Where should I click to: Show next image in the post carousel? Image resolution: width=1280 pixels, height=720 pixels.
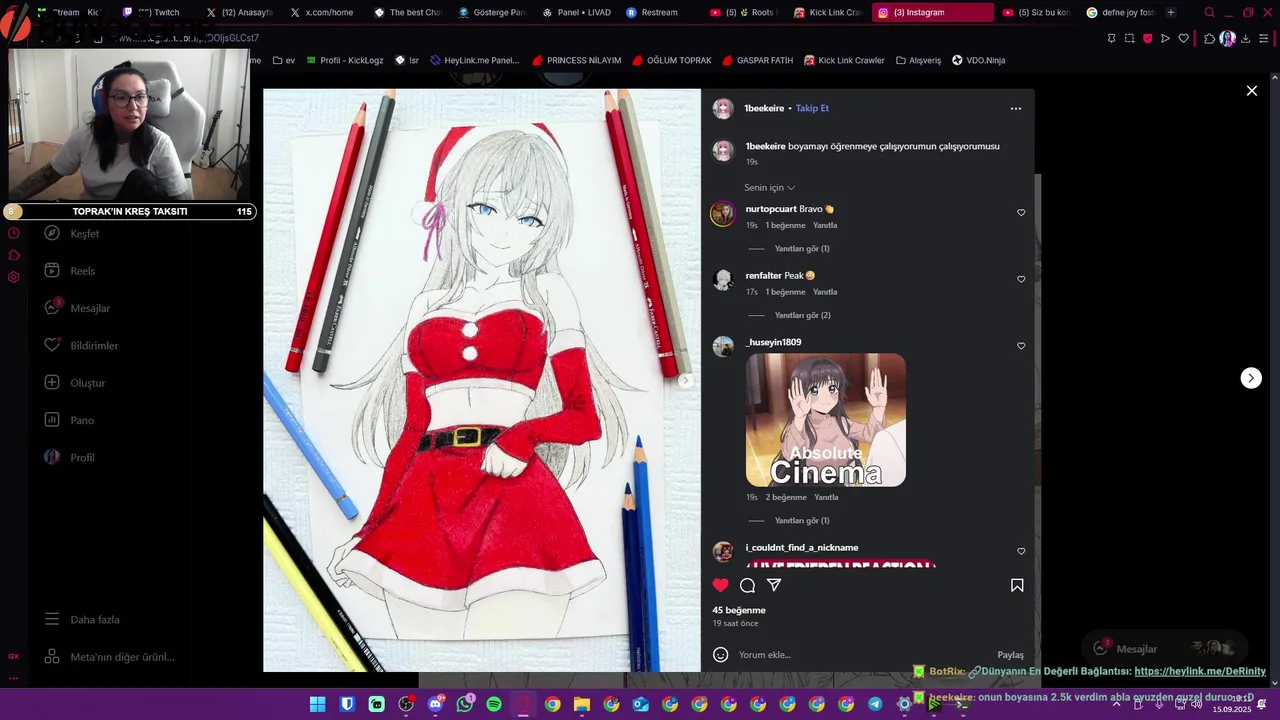685,380
